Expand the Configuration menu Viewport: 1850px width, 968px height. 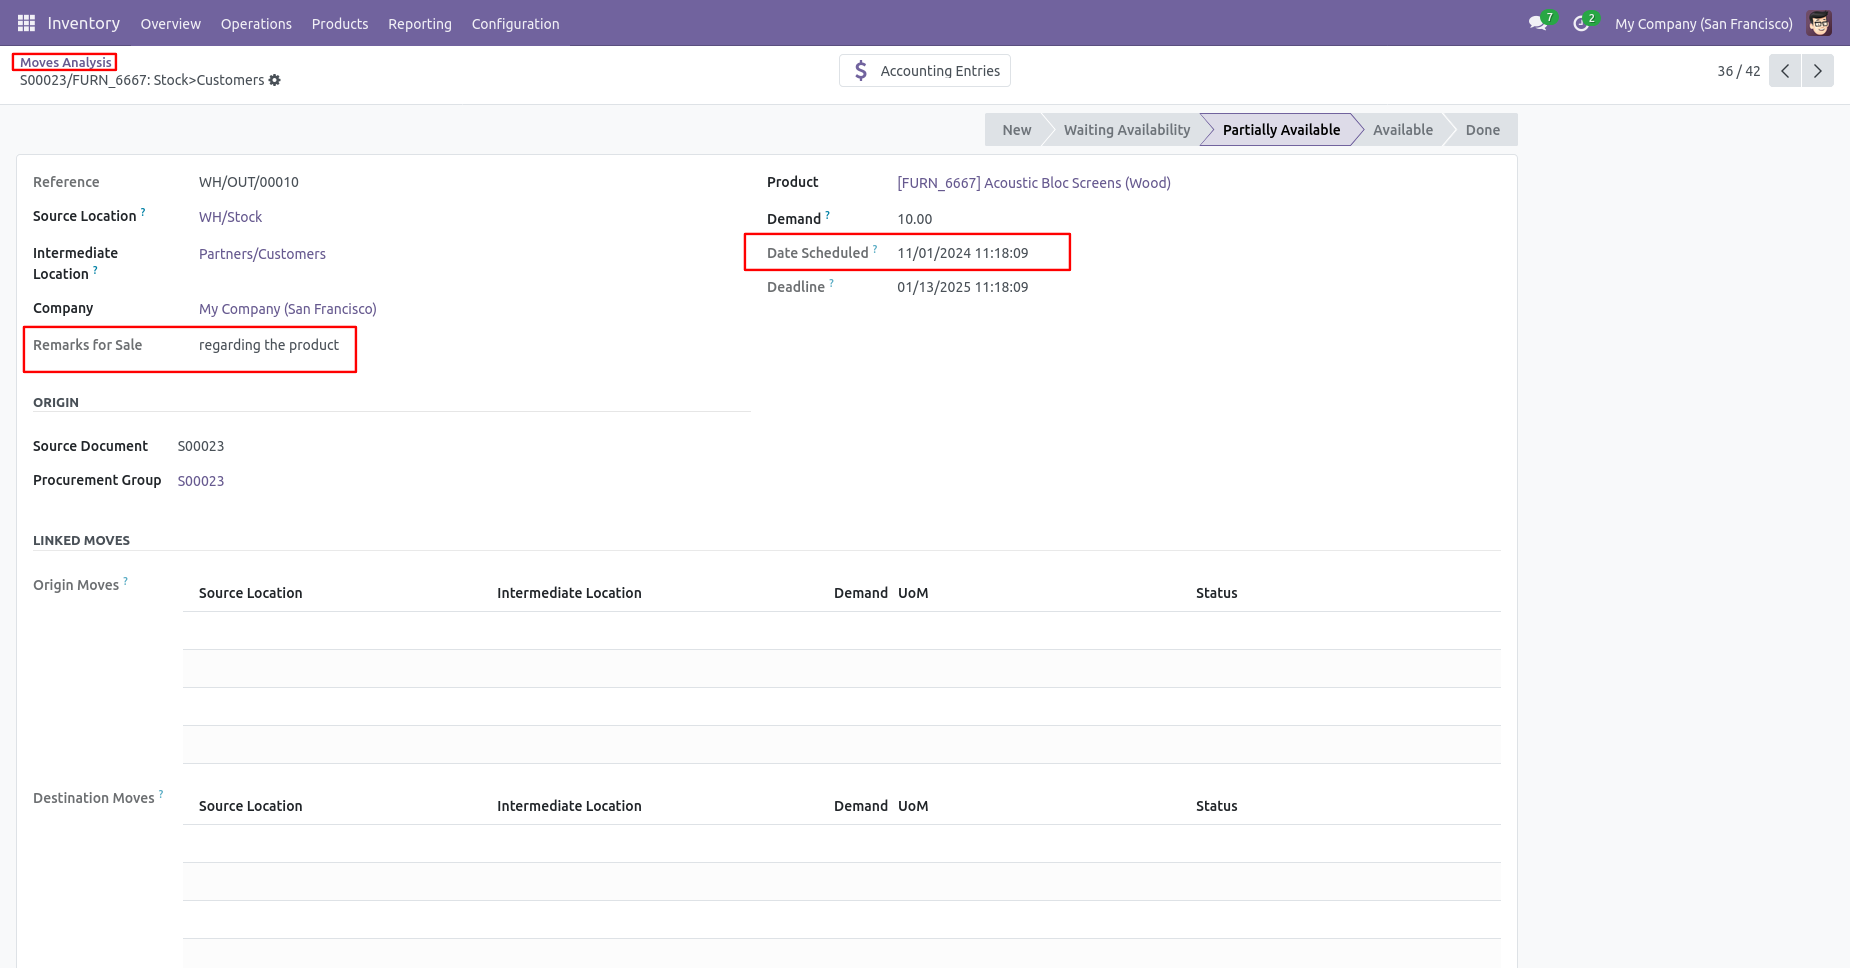515,24
